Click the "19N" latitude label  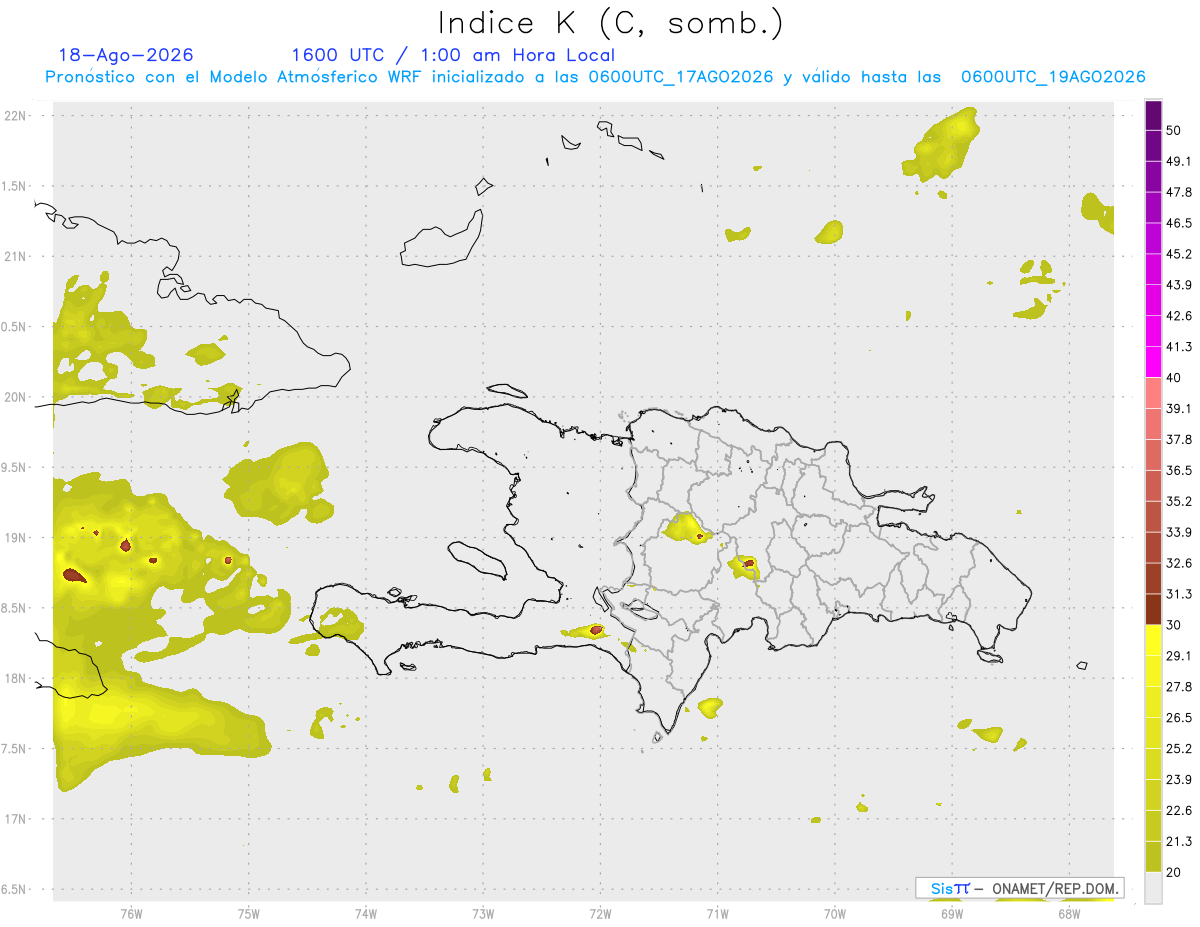[17, 538]
